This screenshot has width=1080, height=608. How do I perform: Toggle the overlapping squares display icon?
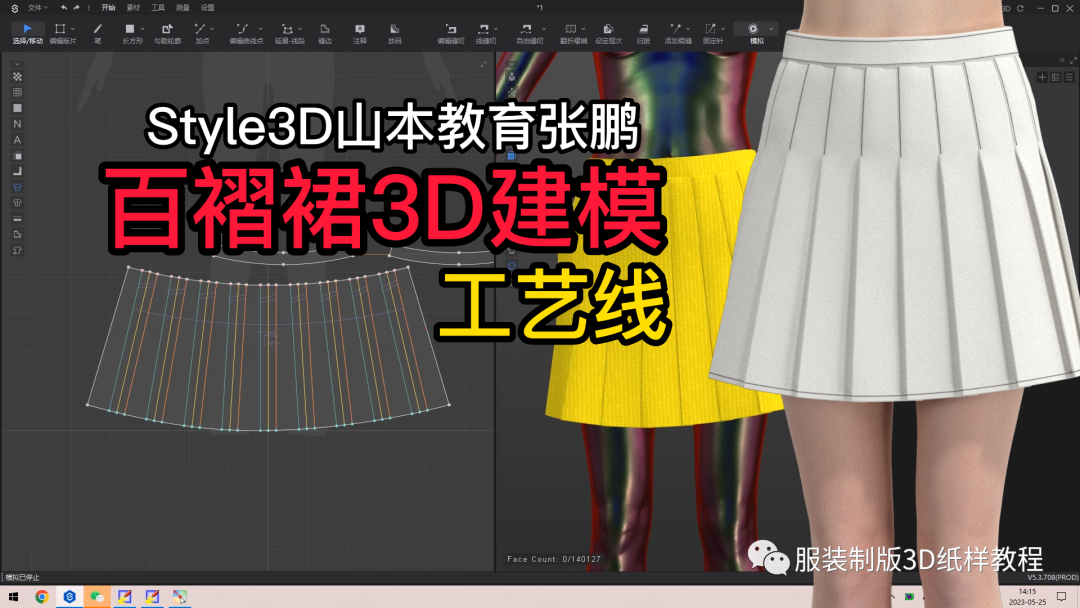[17, 156]
